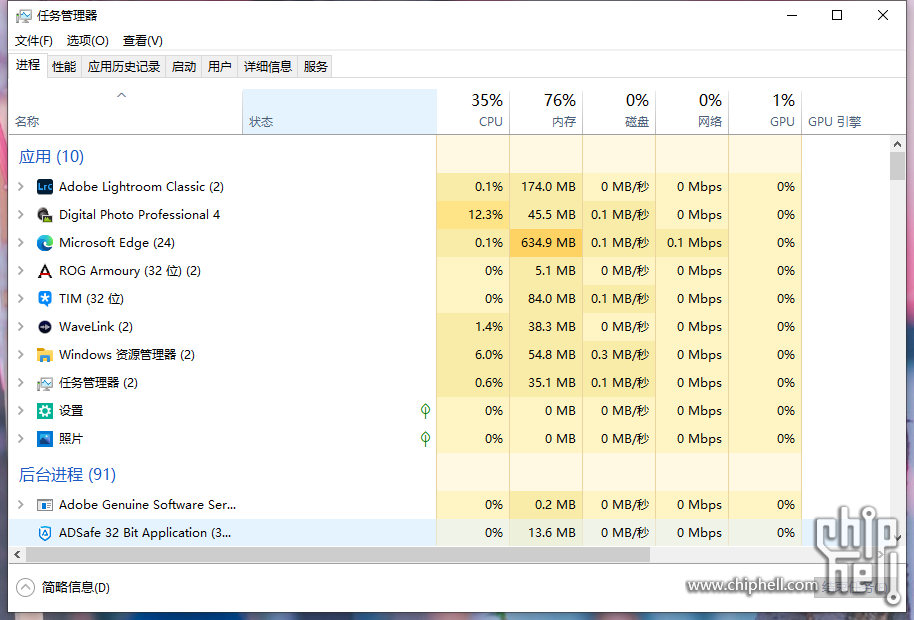This screenshot has width=914, height=620.
Task: Expand the Adobe Genuine Software Service row
Action: pyautogui.click(x=21, y=505)
